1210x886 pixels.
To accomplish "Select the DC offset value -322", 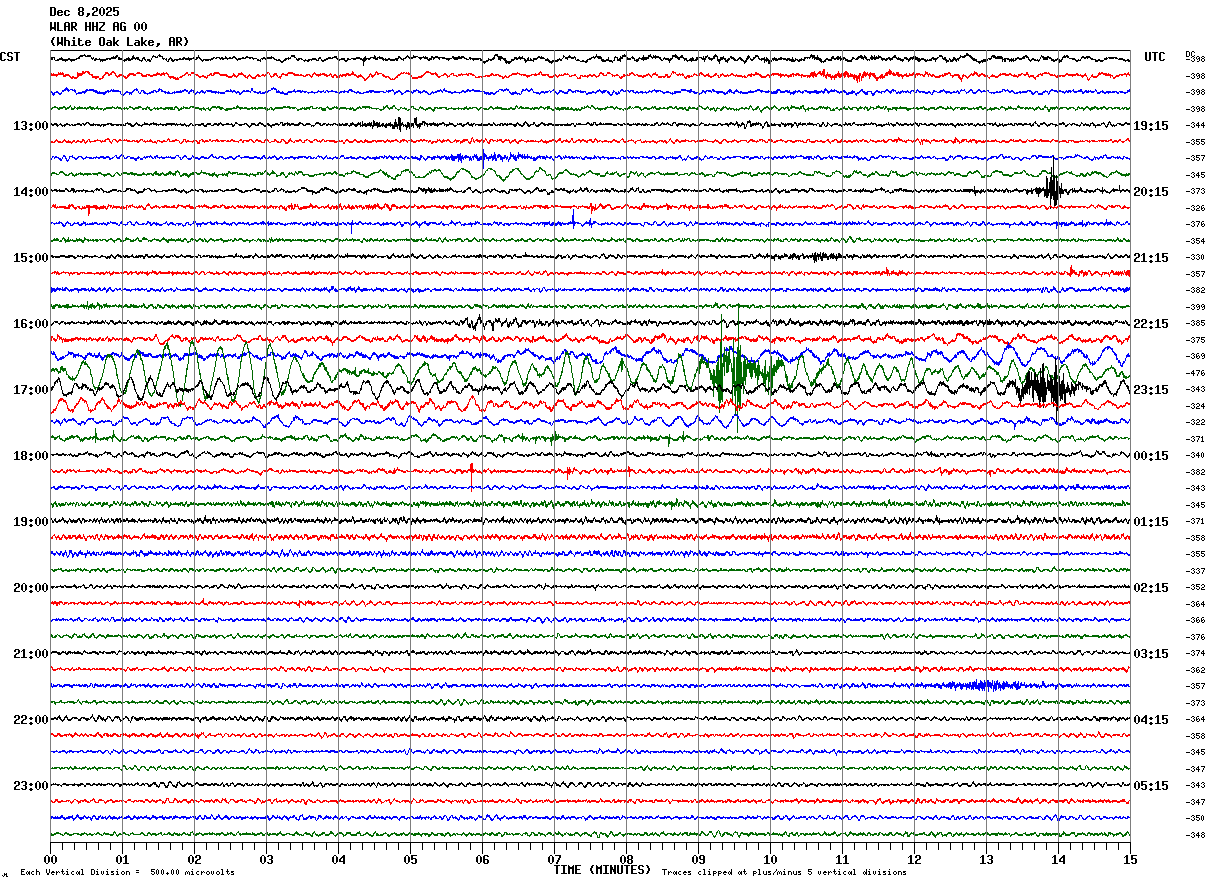I will [x=1195, y=423].
